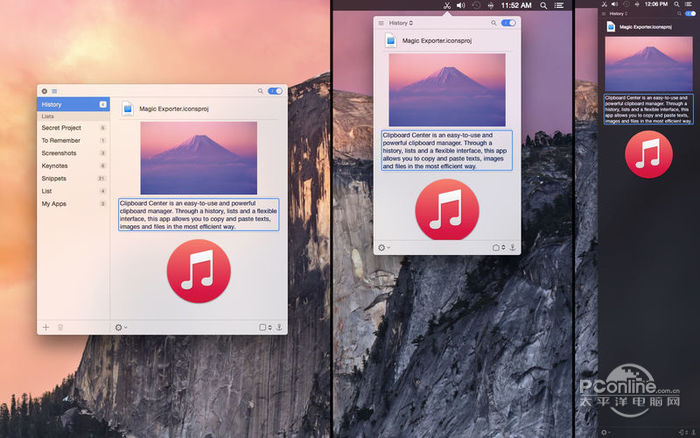This screenshot has width=700, height=438.
Task: Open the Screenshots list in the sidebar
Action: coord(61,153)
